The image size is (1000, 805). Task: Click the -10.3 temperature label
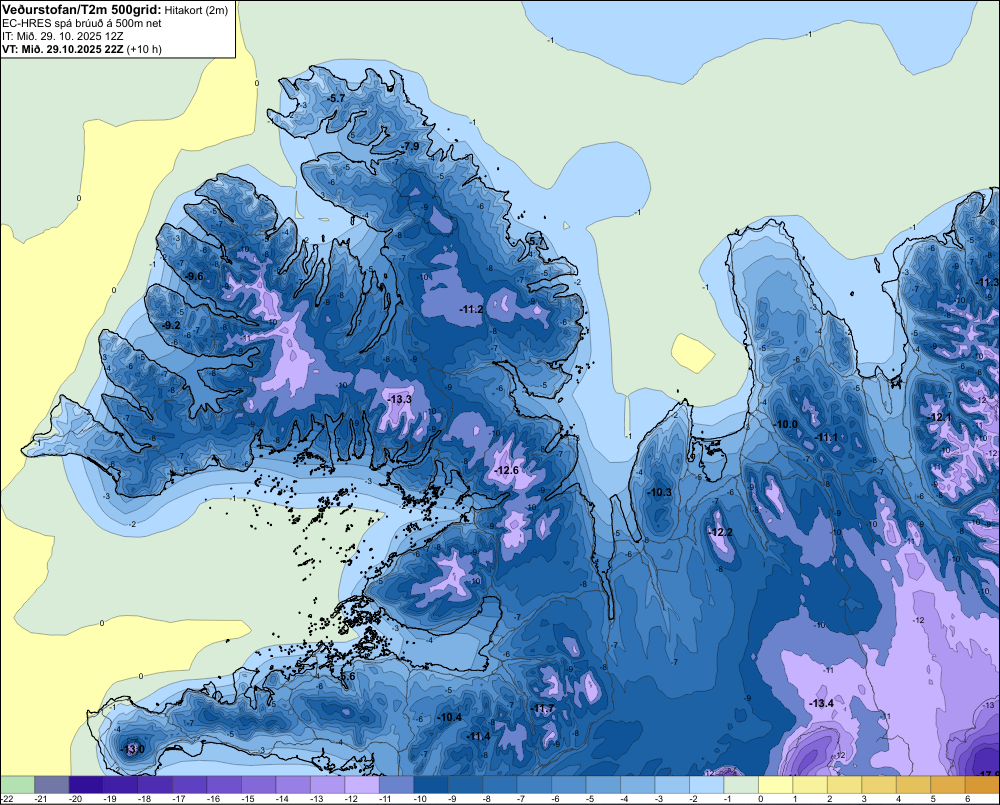[659, 492]
